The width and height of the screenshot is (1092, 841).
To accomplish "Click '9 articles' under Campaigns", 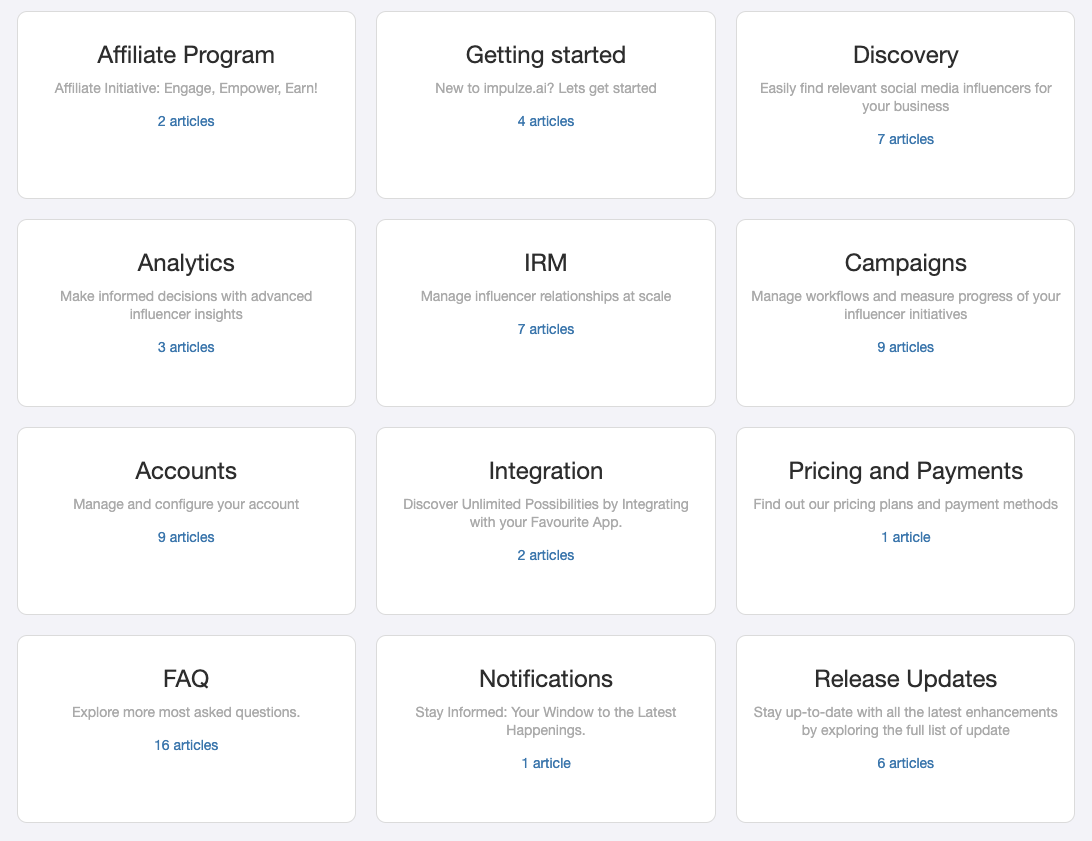I will click(904, 347).
